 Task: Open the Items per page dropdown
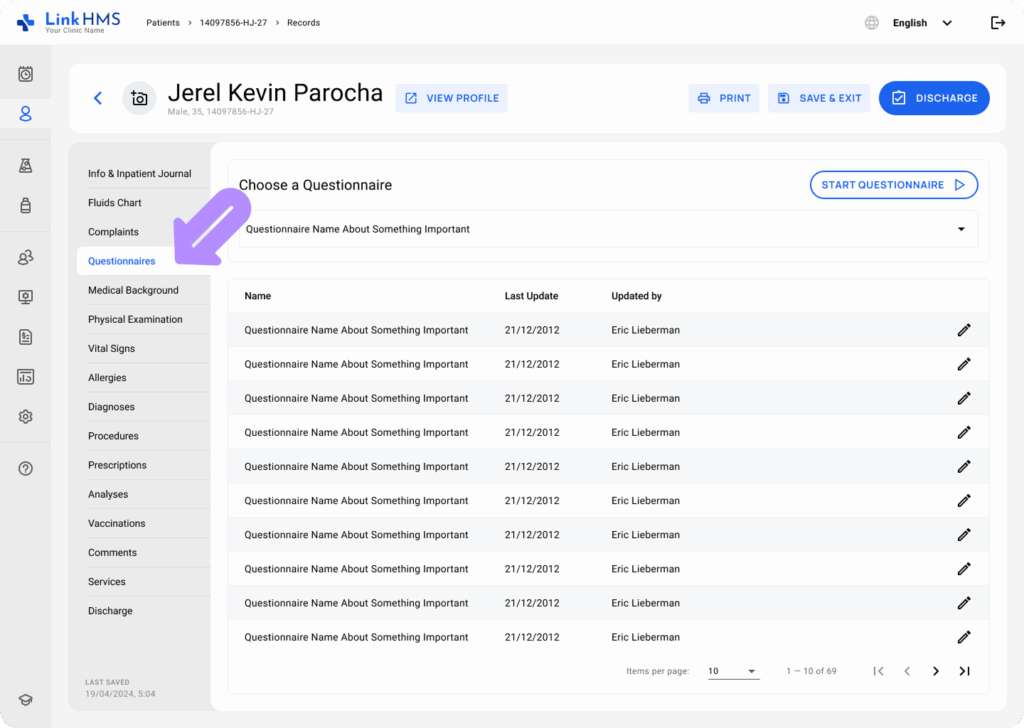tap(733, 671)
